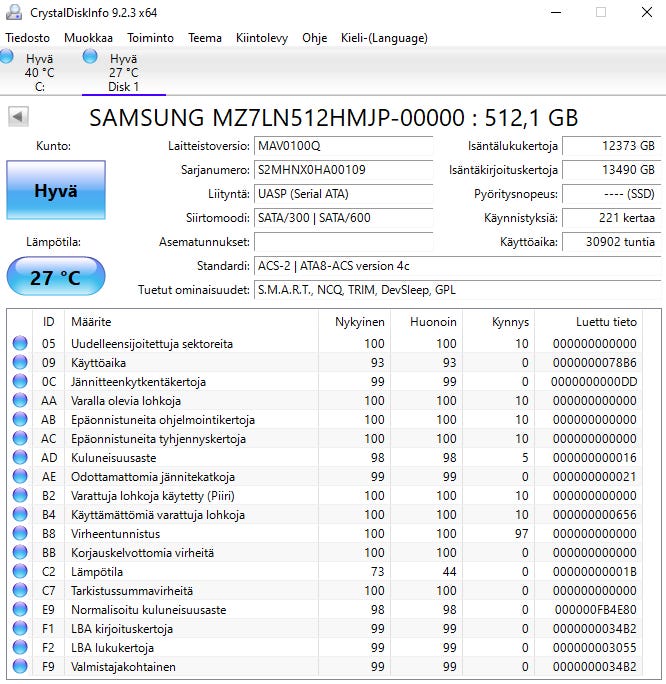The image size is (666, 684).
Task: Click status orb for attribute 0C
Action: 20,381
